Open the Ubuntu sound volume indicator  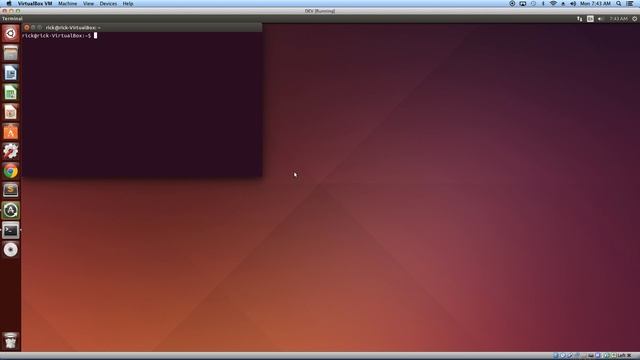pos(600,19)
